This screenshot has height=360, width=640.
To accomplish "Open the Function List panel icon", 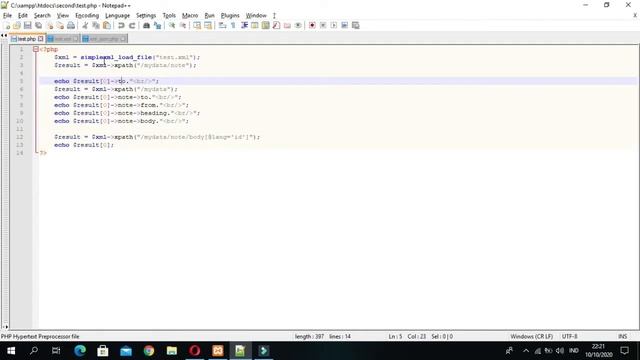I will [276, 25].
